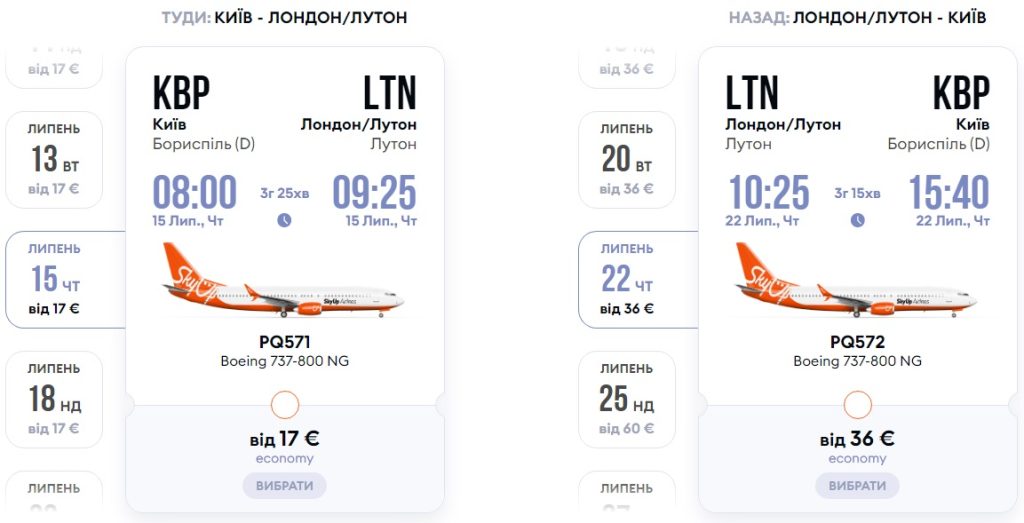The height and width of the screenshot is (523, 1024).
Task: Select the economy fare radio for 17 €
Action: pos(285,405)
